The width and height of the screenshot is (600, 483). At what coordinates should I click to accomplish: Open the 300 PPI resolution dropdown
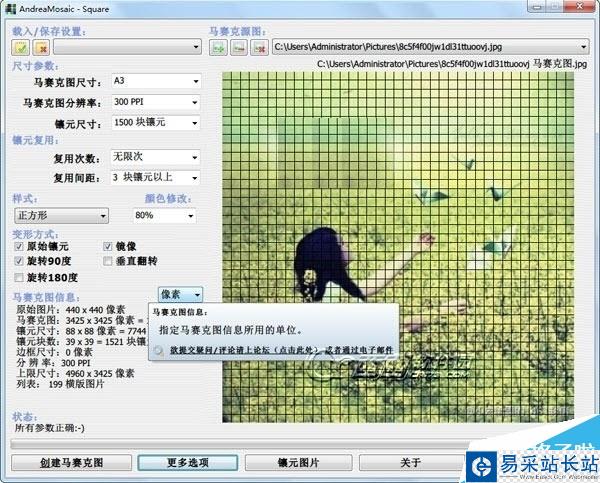pos(156,102)
